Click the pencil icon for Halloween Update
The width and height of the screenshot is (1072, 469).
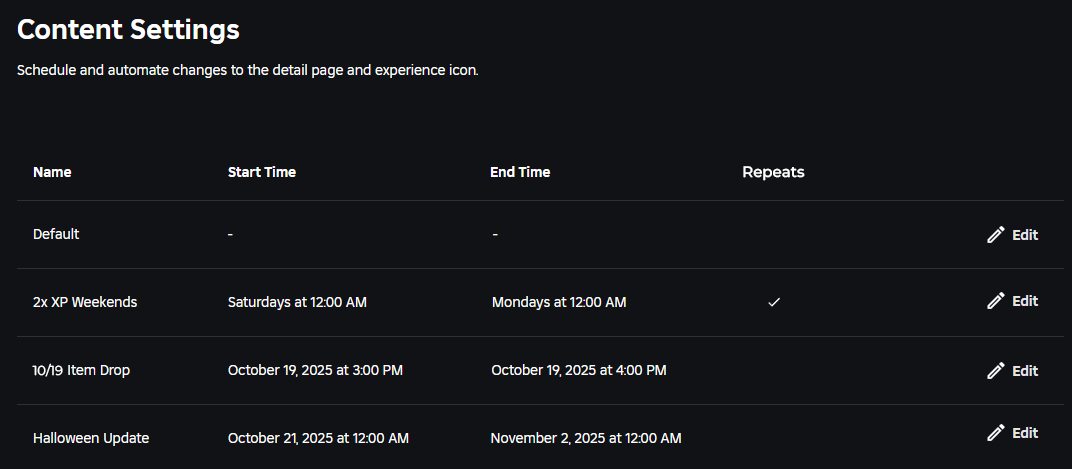click(995, 433)
